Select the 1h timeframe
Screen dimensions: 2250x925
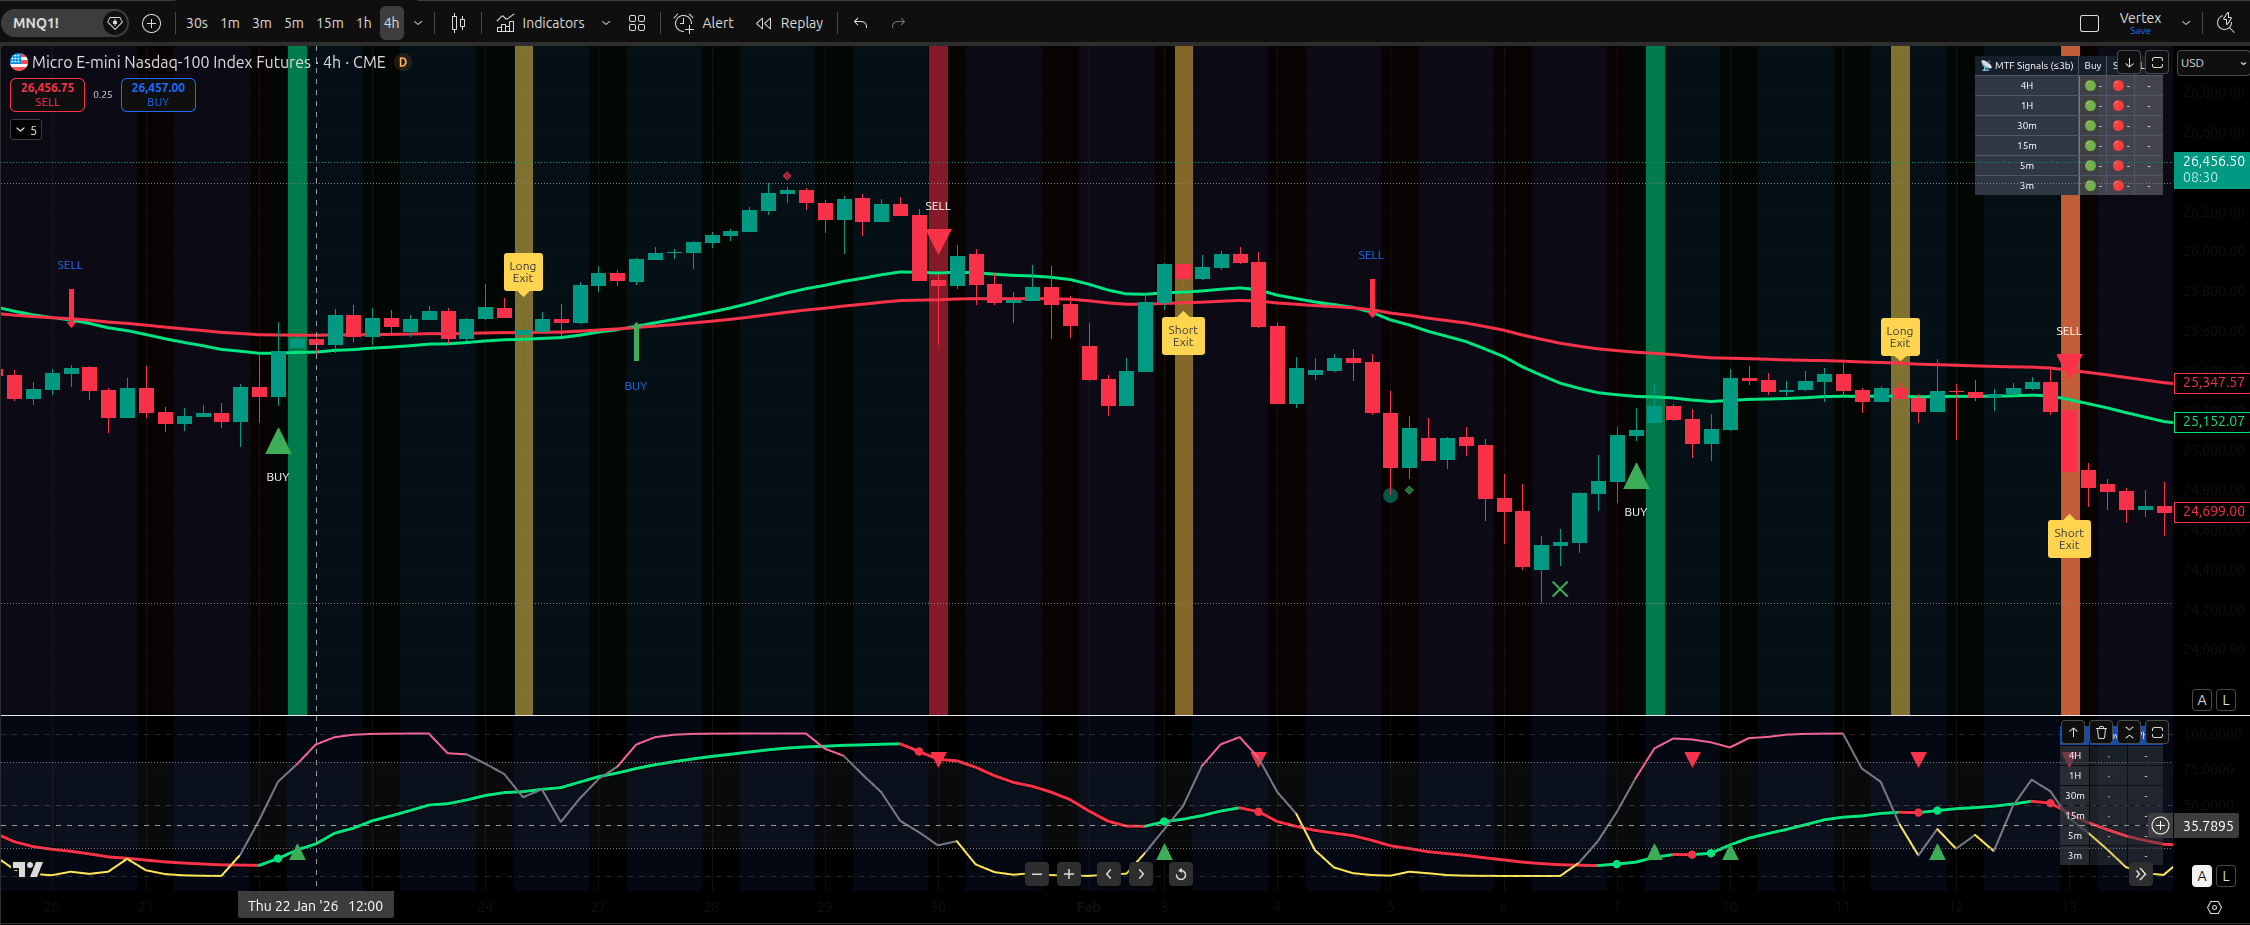364,23
